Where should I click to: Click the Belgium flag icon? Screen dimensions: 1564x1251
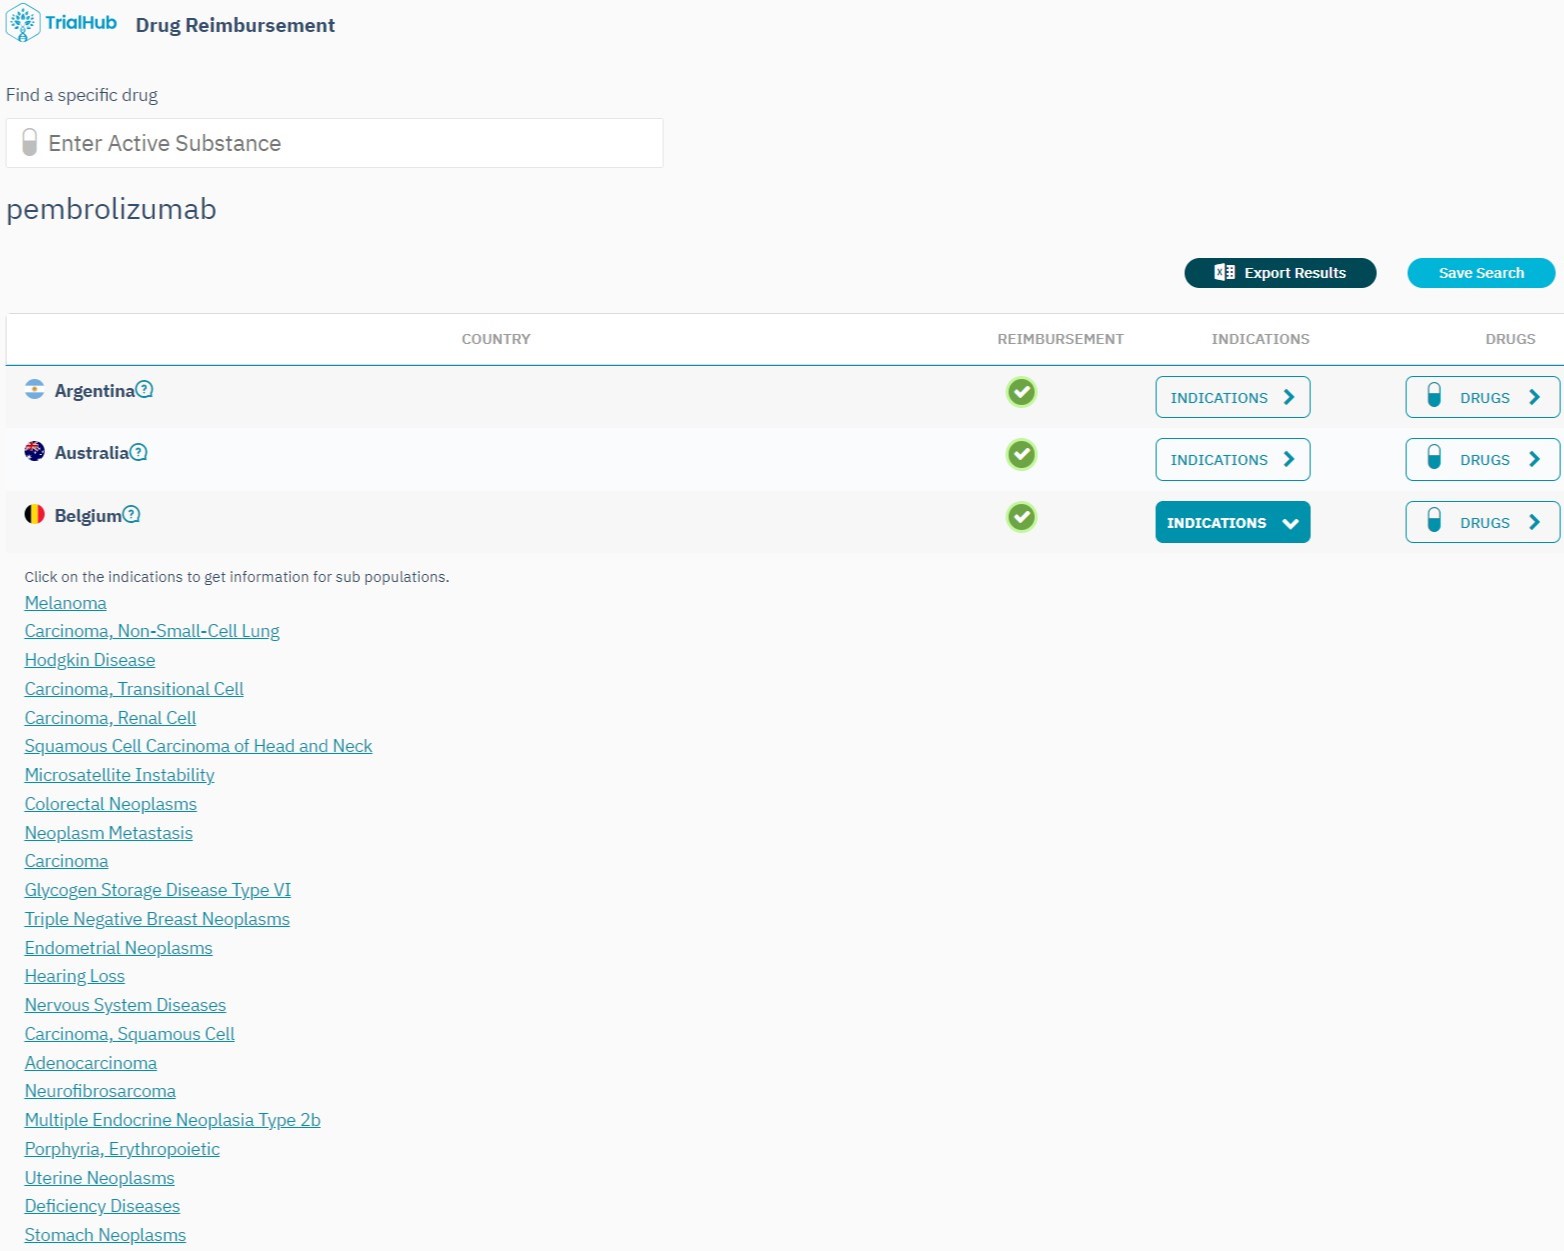click(x=35, y=515)
